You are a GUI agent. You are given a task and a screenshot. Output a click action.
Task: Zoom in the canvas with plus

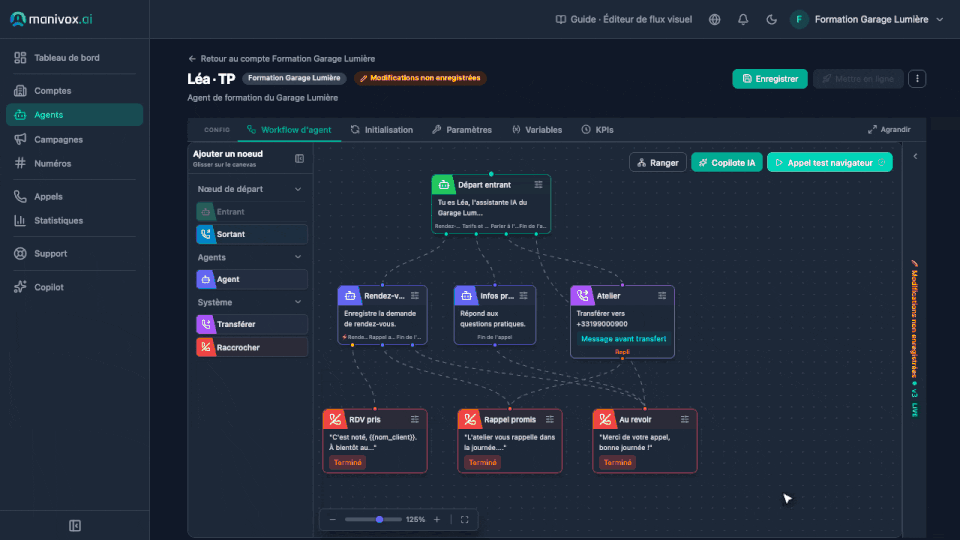(x=437, y=519)
